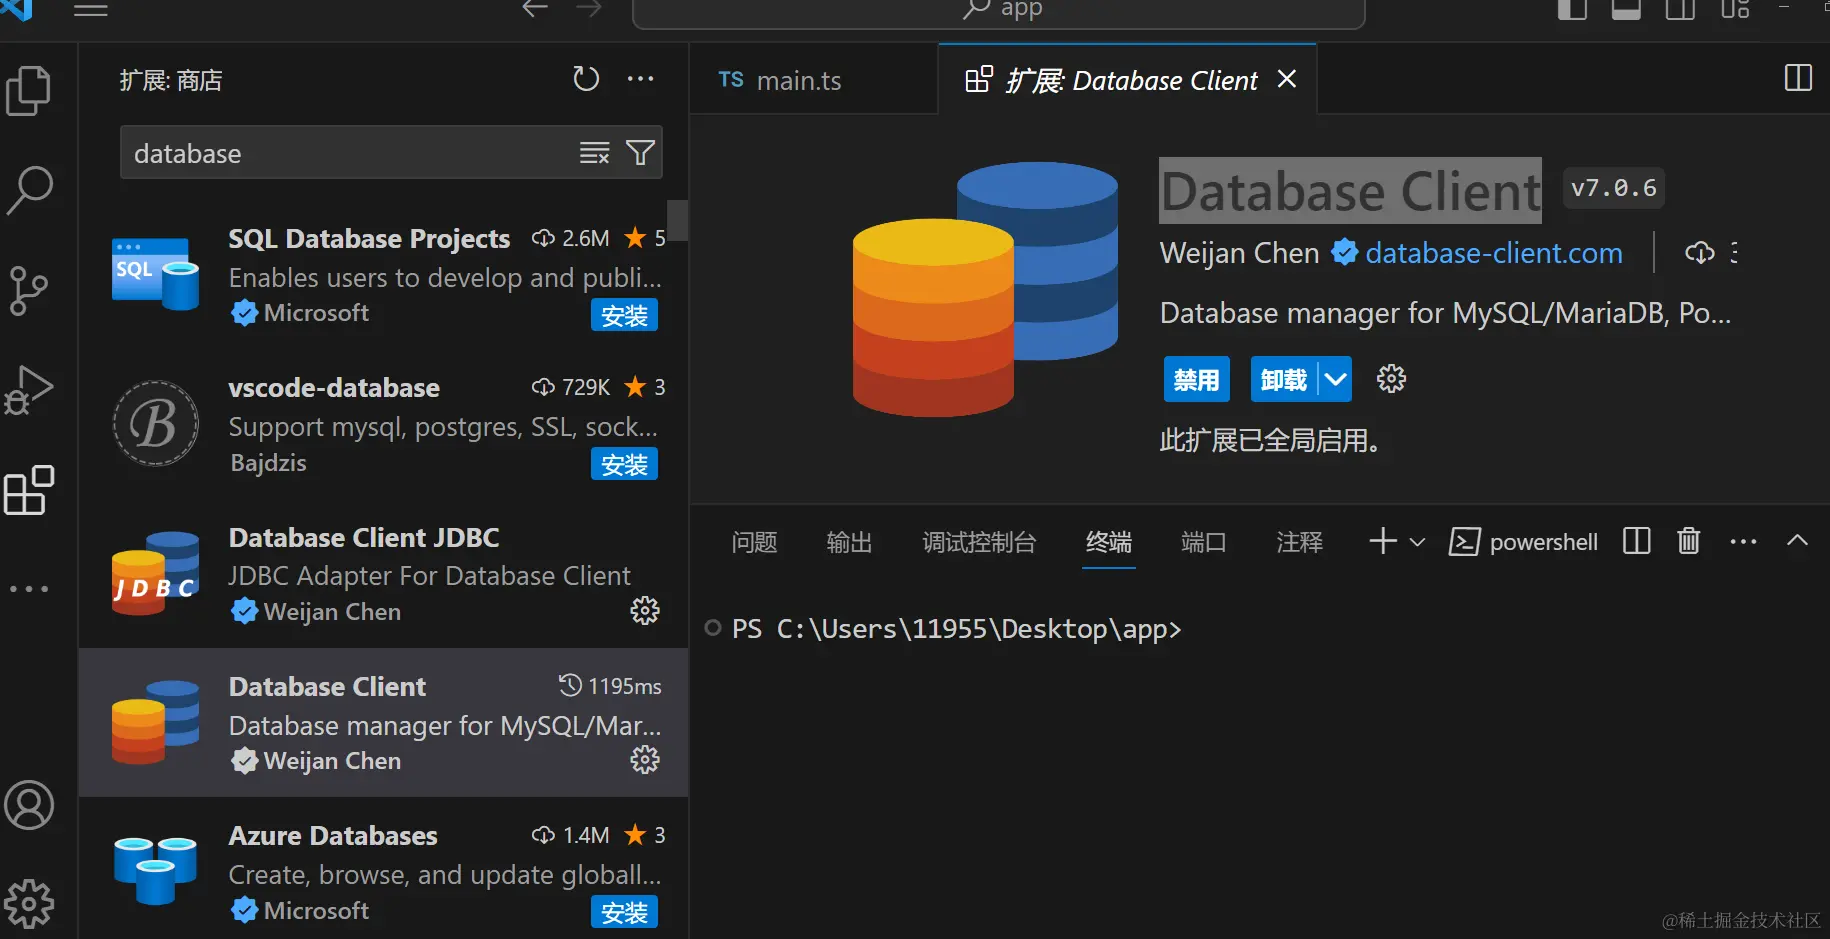Toggle the bottom panel layout
The image size is (1830, 939).
pos(1626,9)
